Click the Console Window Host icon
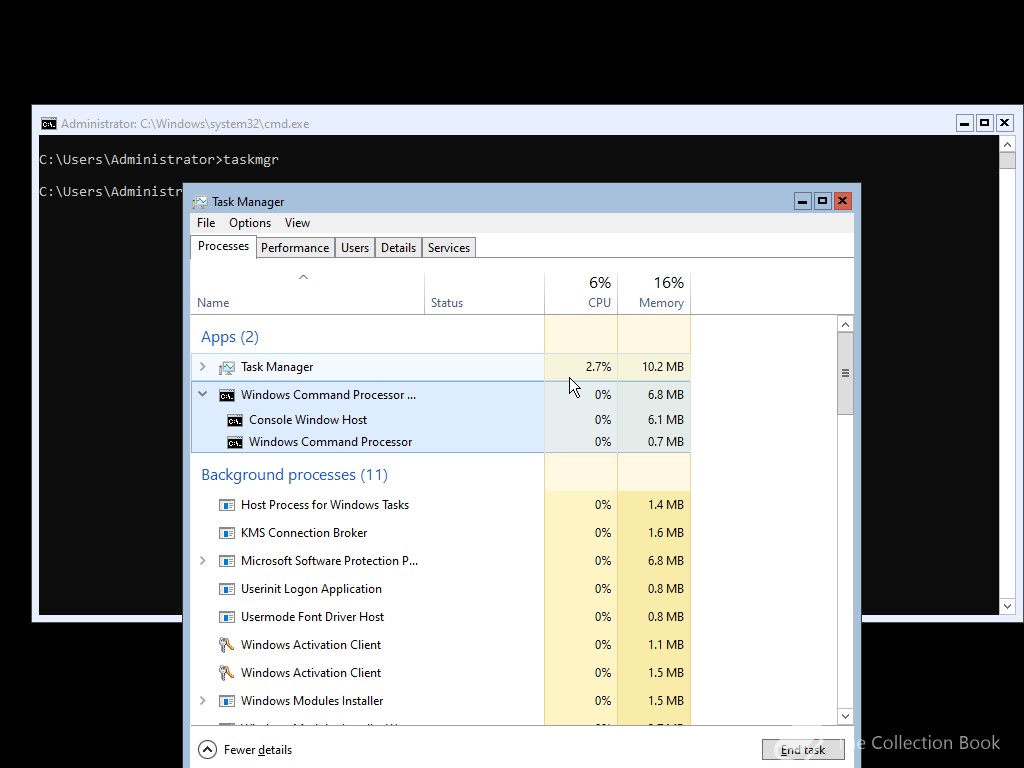1024x768 pixels. (x=234, y=420)
